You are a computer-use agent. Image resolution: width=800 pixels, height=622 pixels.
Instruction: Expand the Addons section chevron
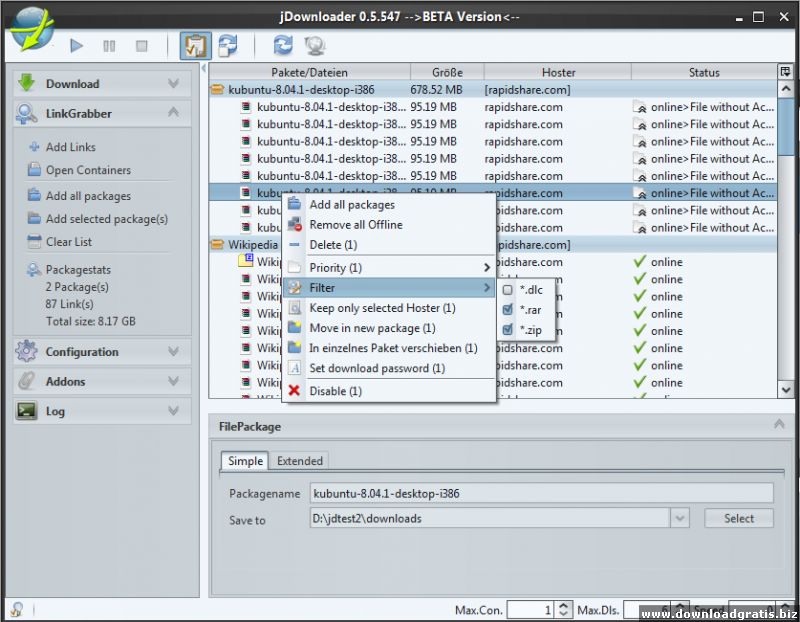(x=173, y=381)
